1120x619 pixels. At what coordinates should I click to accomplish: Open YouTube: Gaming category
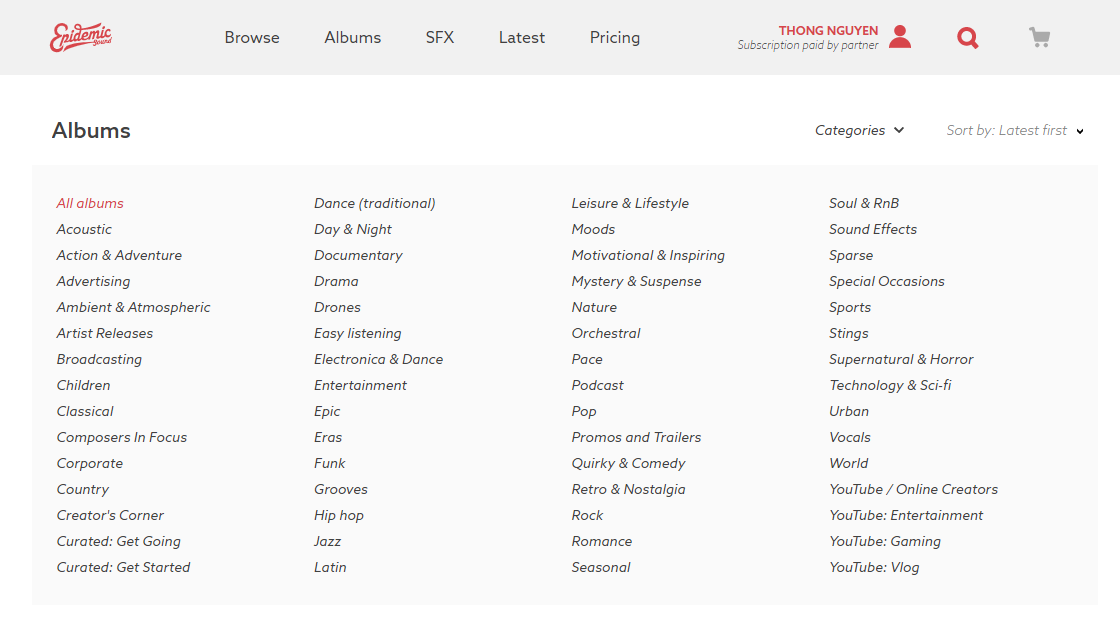coord(885,541)
